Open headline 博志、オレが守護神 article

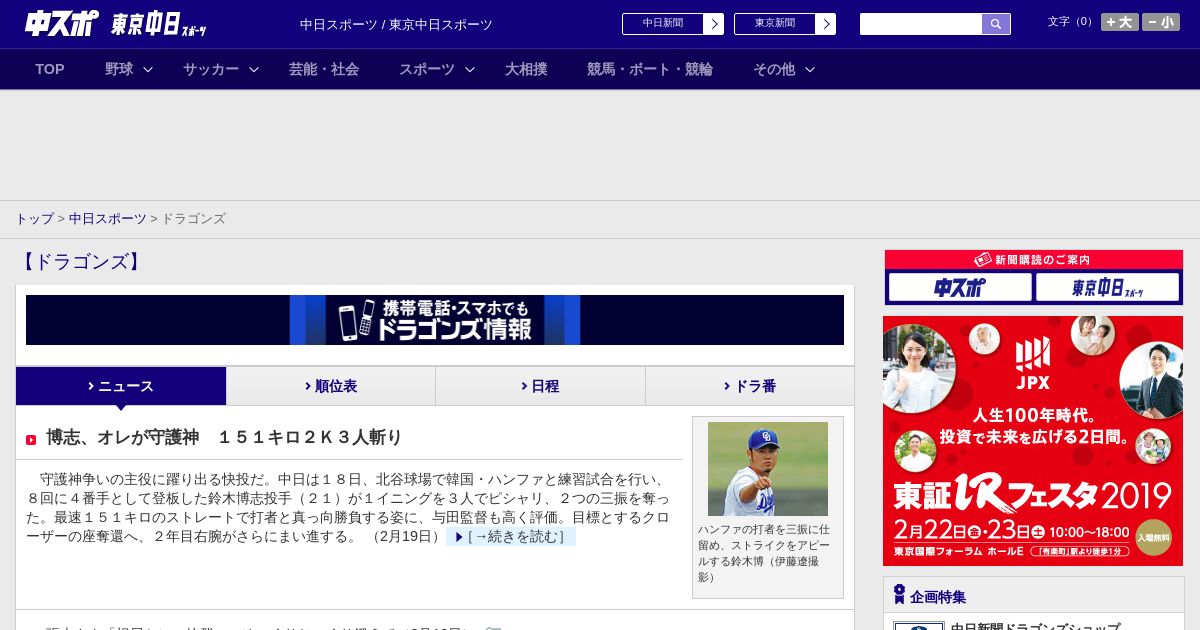(224, 437)
